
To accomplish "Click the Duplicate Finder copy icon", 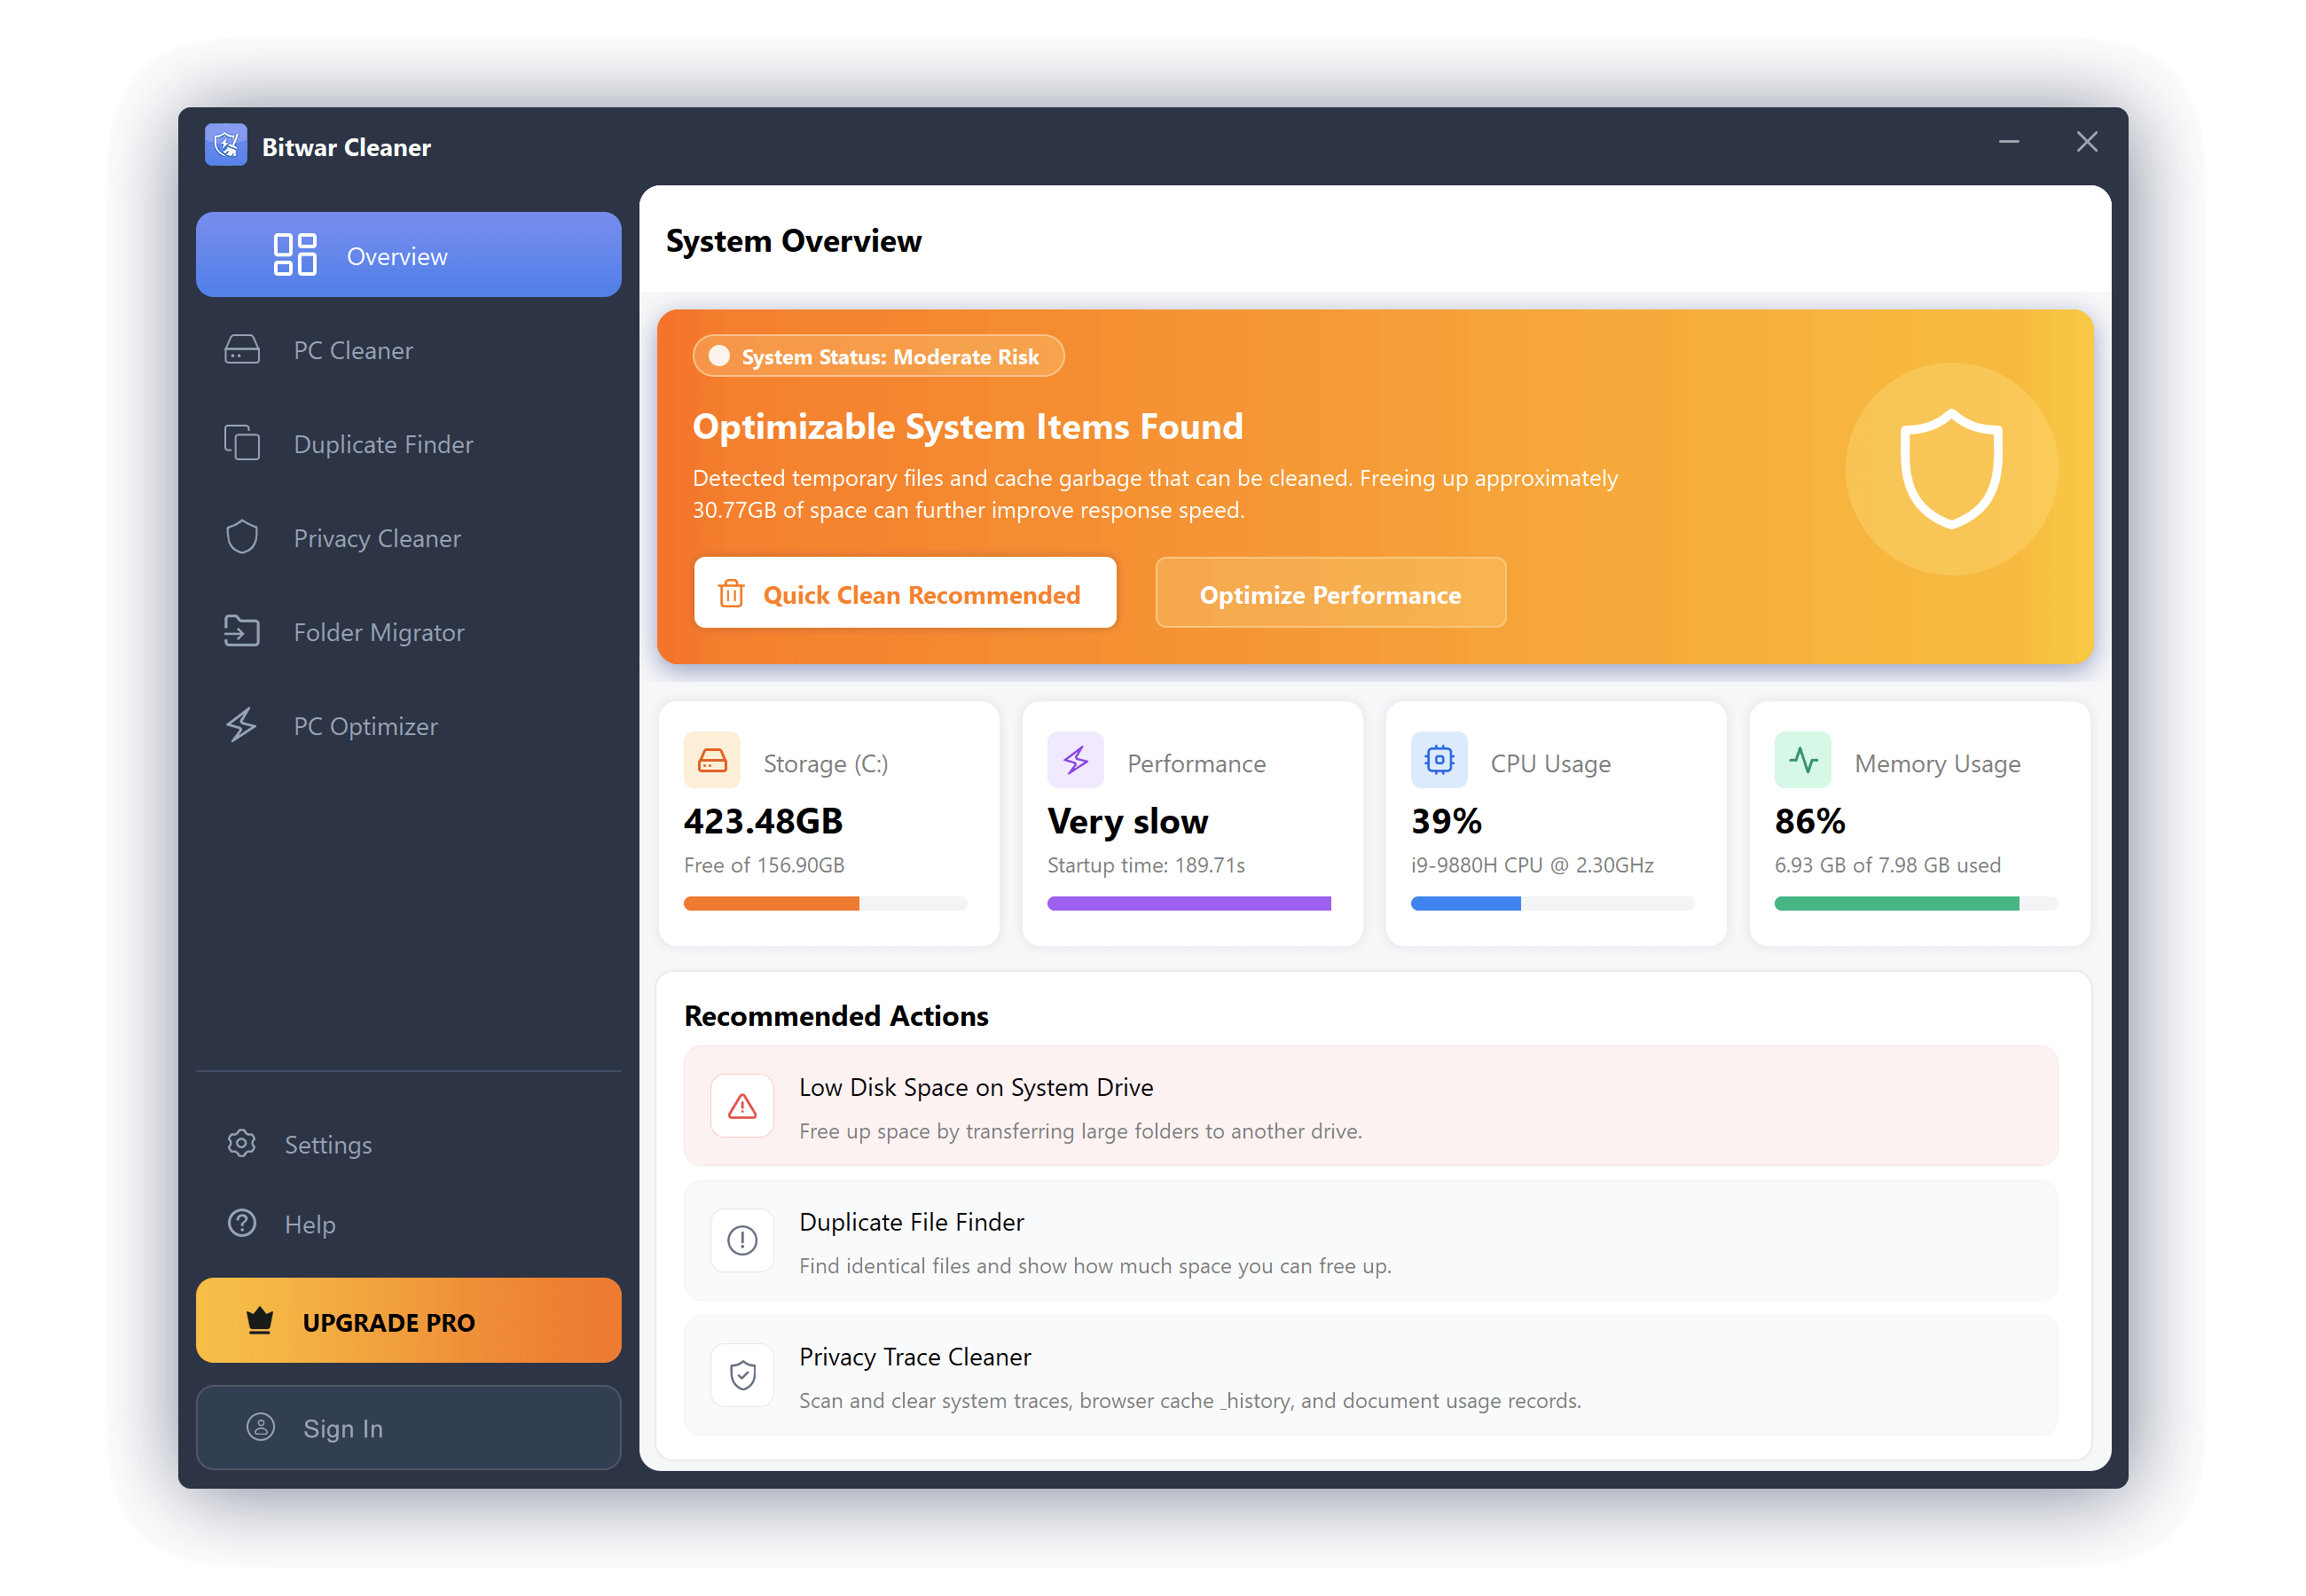I will tap(242, 443).
